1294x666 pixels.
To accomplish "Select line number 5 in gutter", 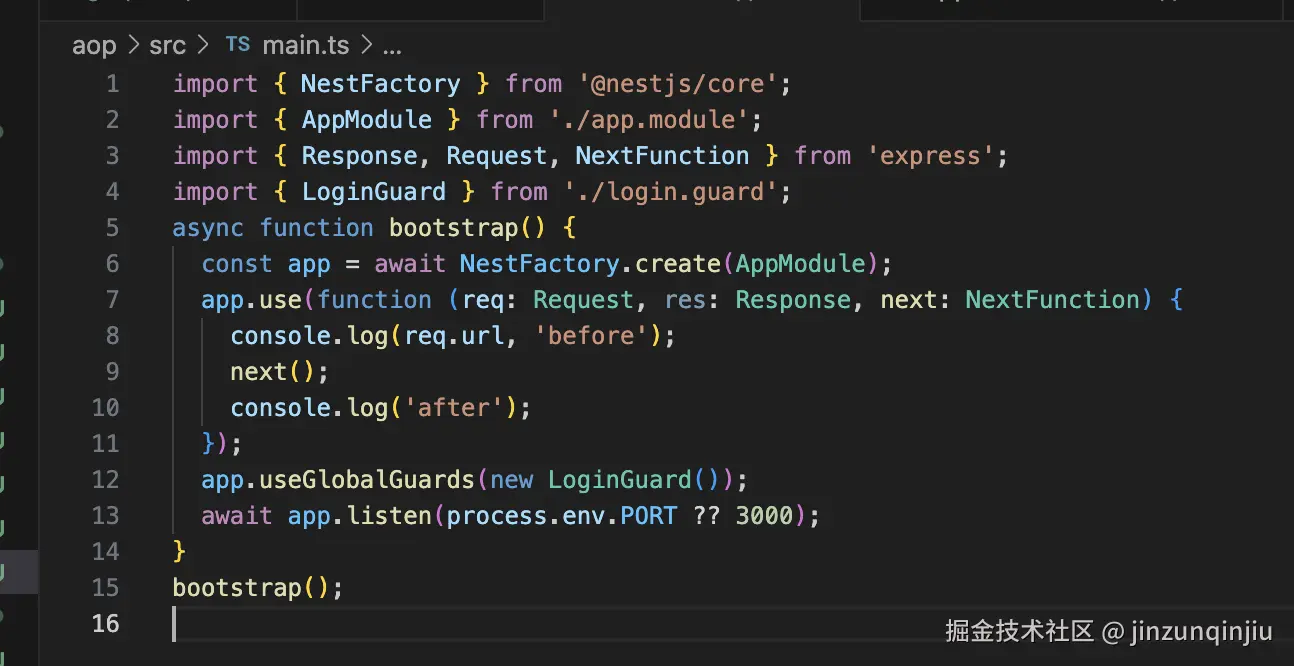I will pyautogui.click(x=112, y=228).
